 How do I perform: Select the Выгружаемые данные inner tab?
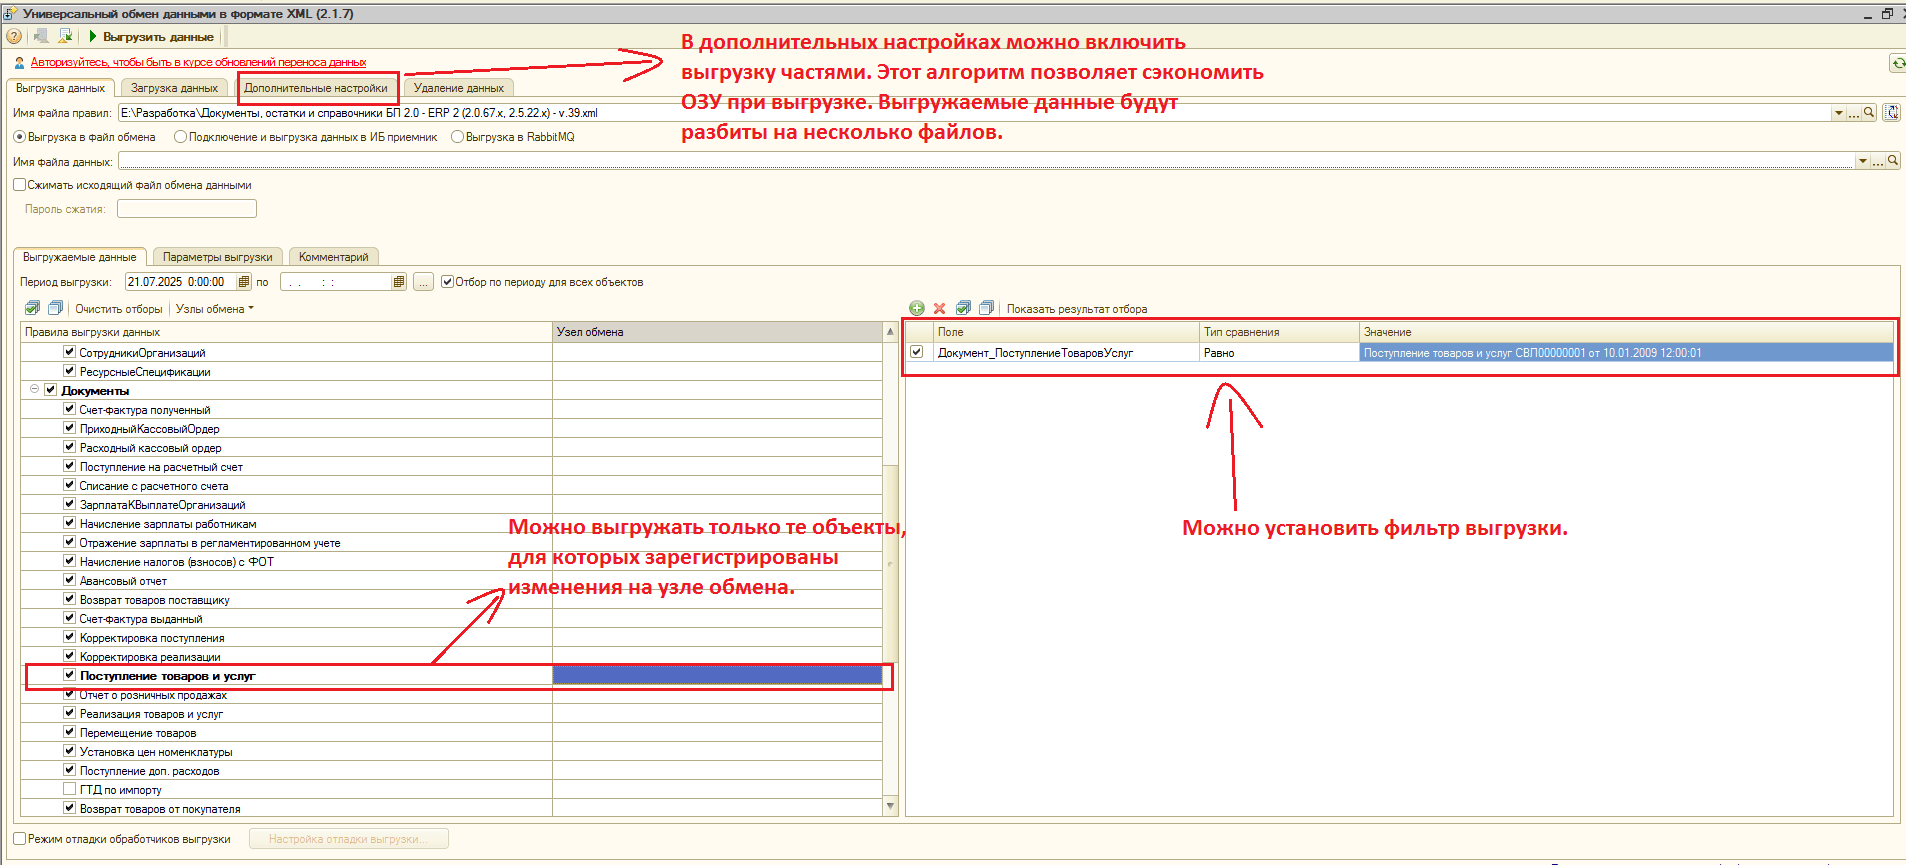pyautogui.click(x=80, y=257)
